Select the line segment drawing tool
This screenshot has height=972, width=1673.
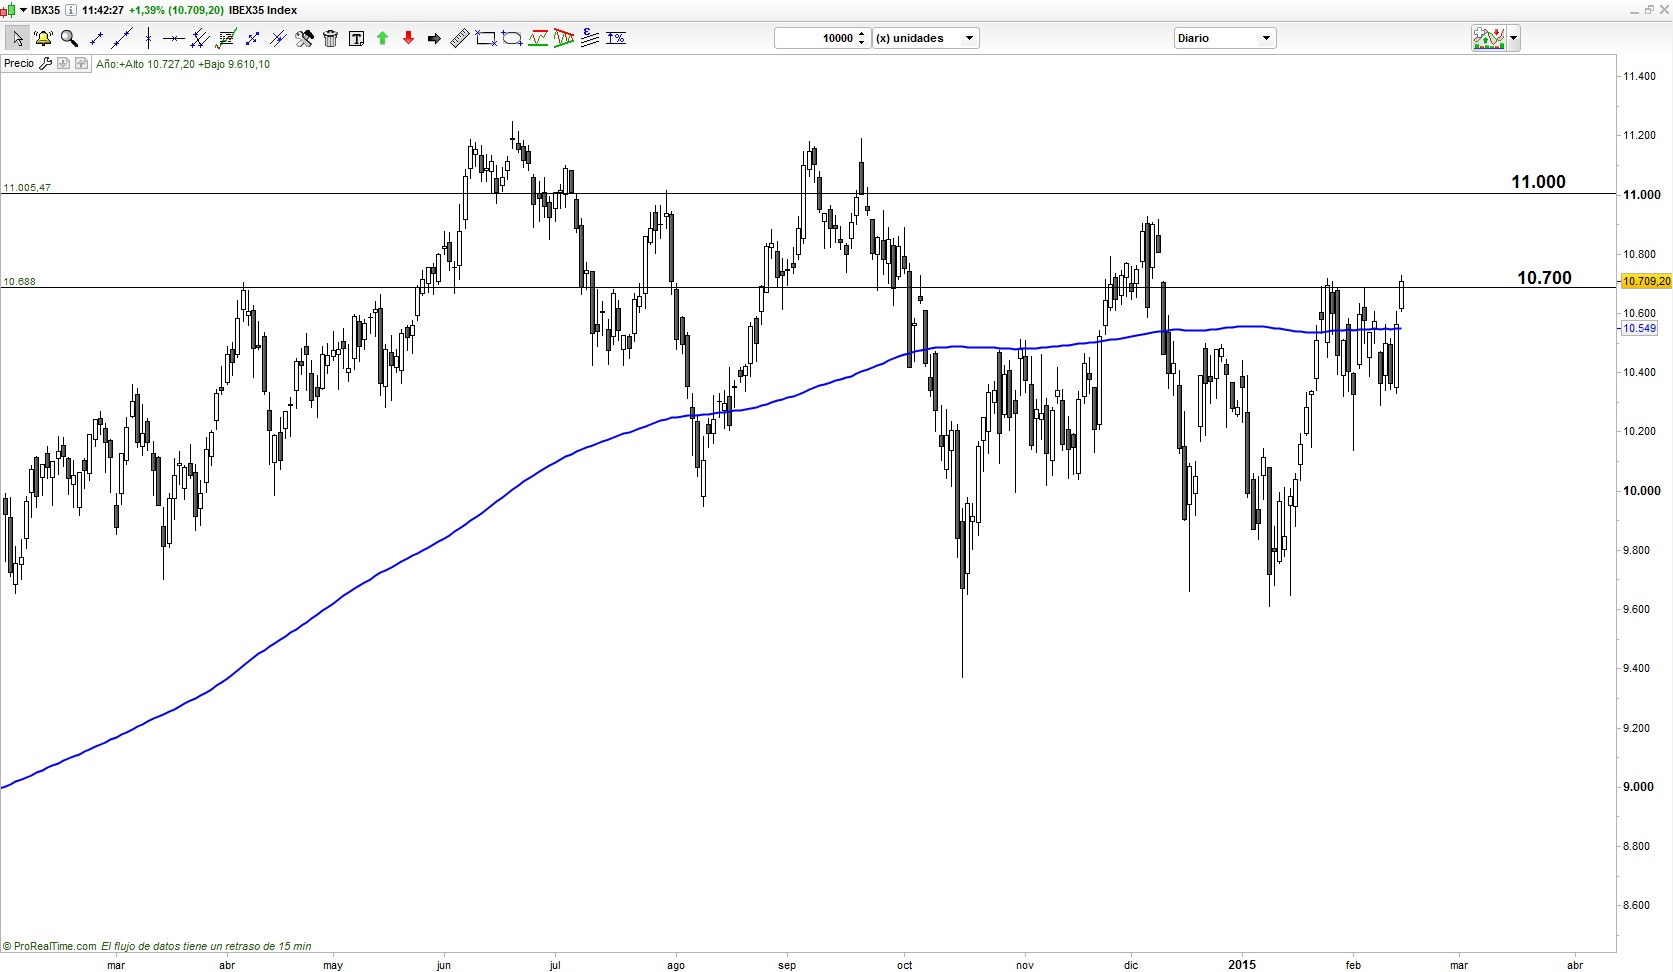96,38
